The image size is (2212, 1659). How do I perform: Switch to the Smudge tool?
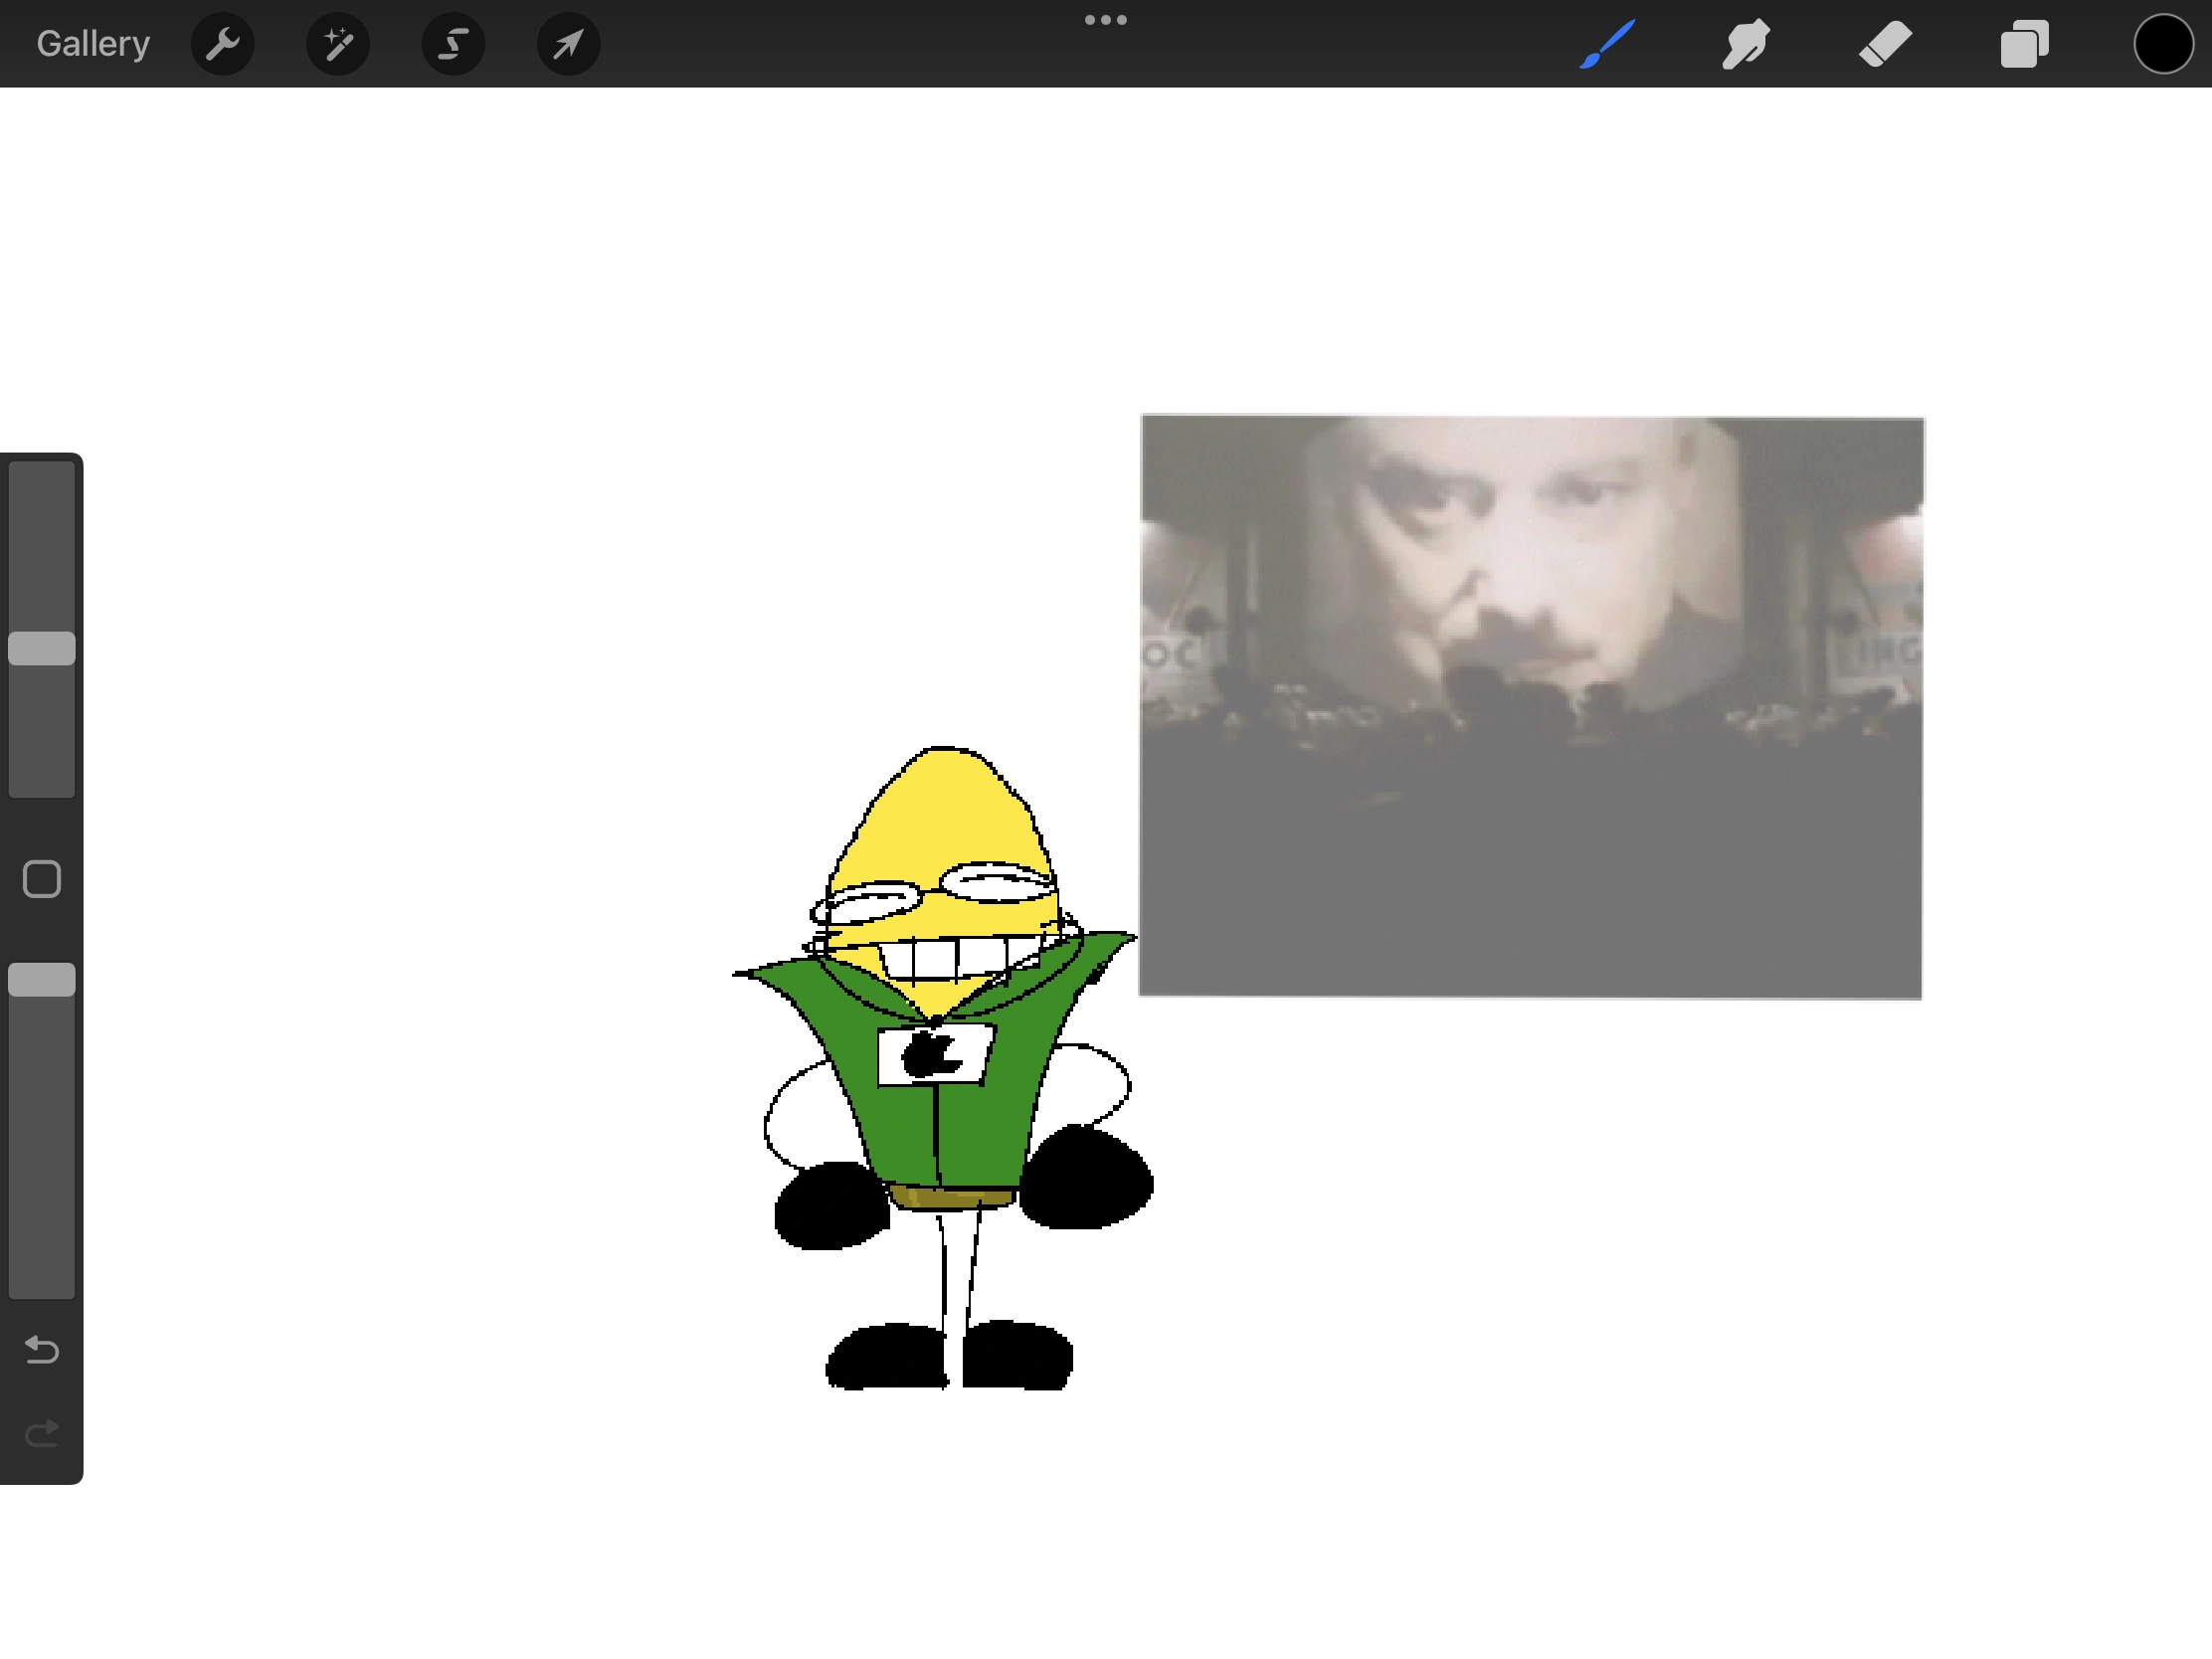coord(1746,43)
